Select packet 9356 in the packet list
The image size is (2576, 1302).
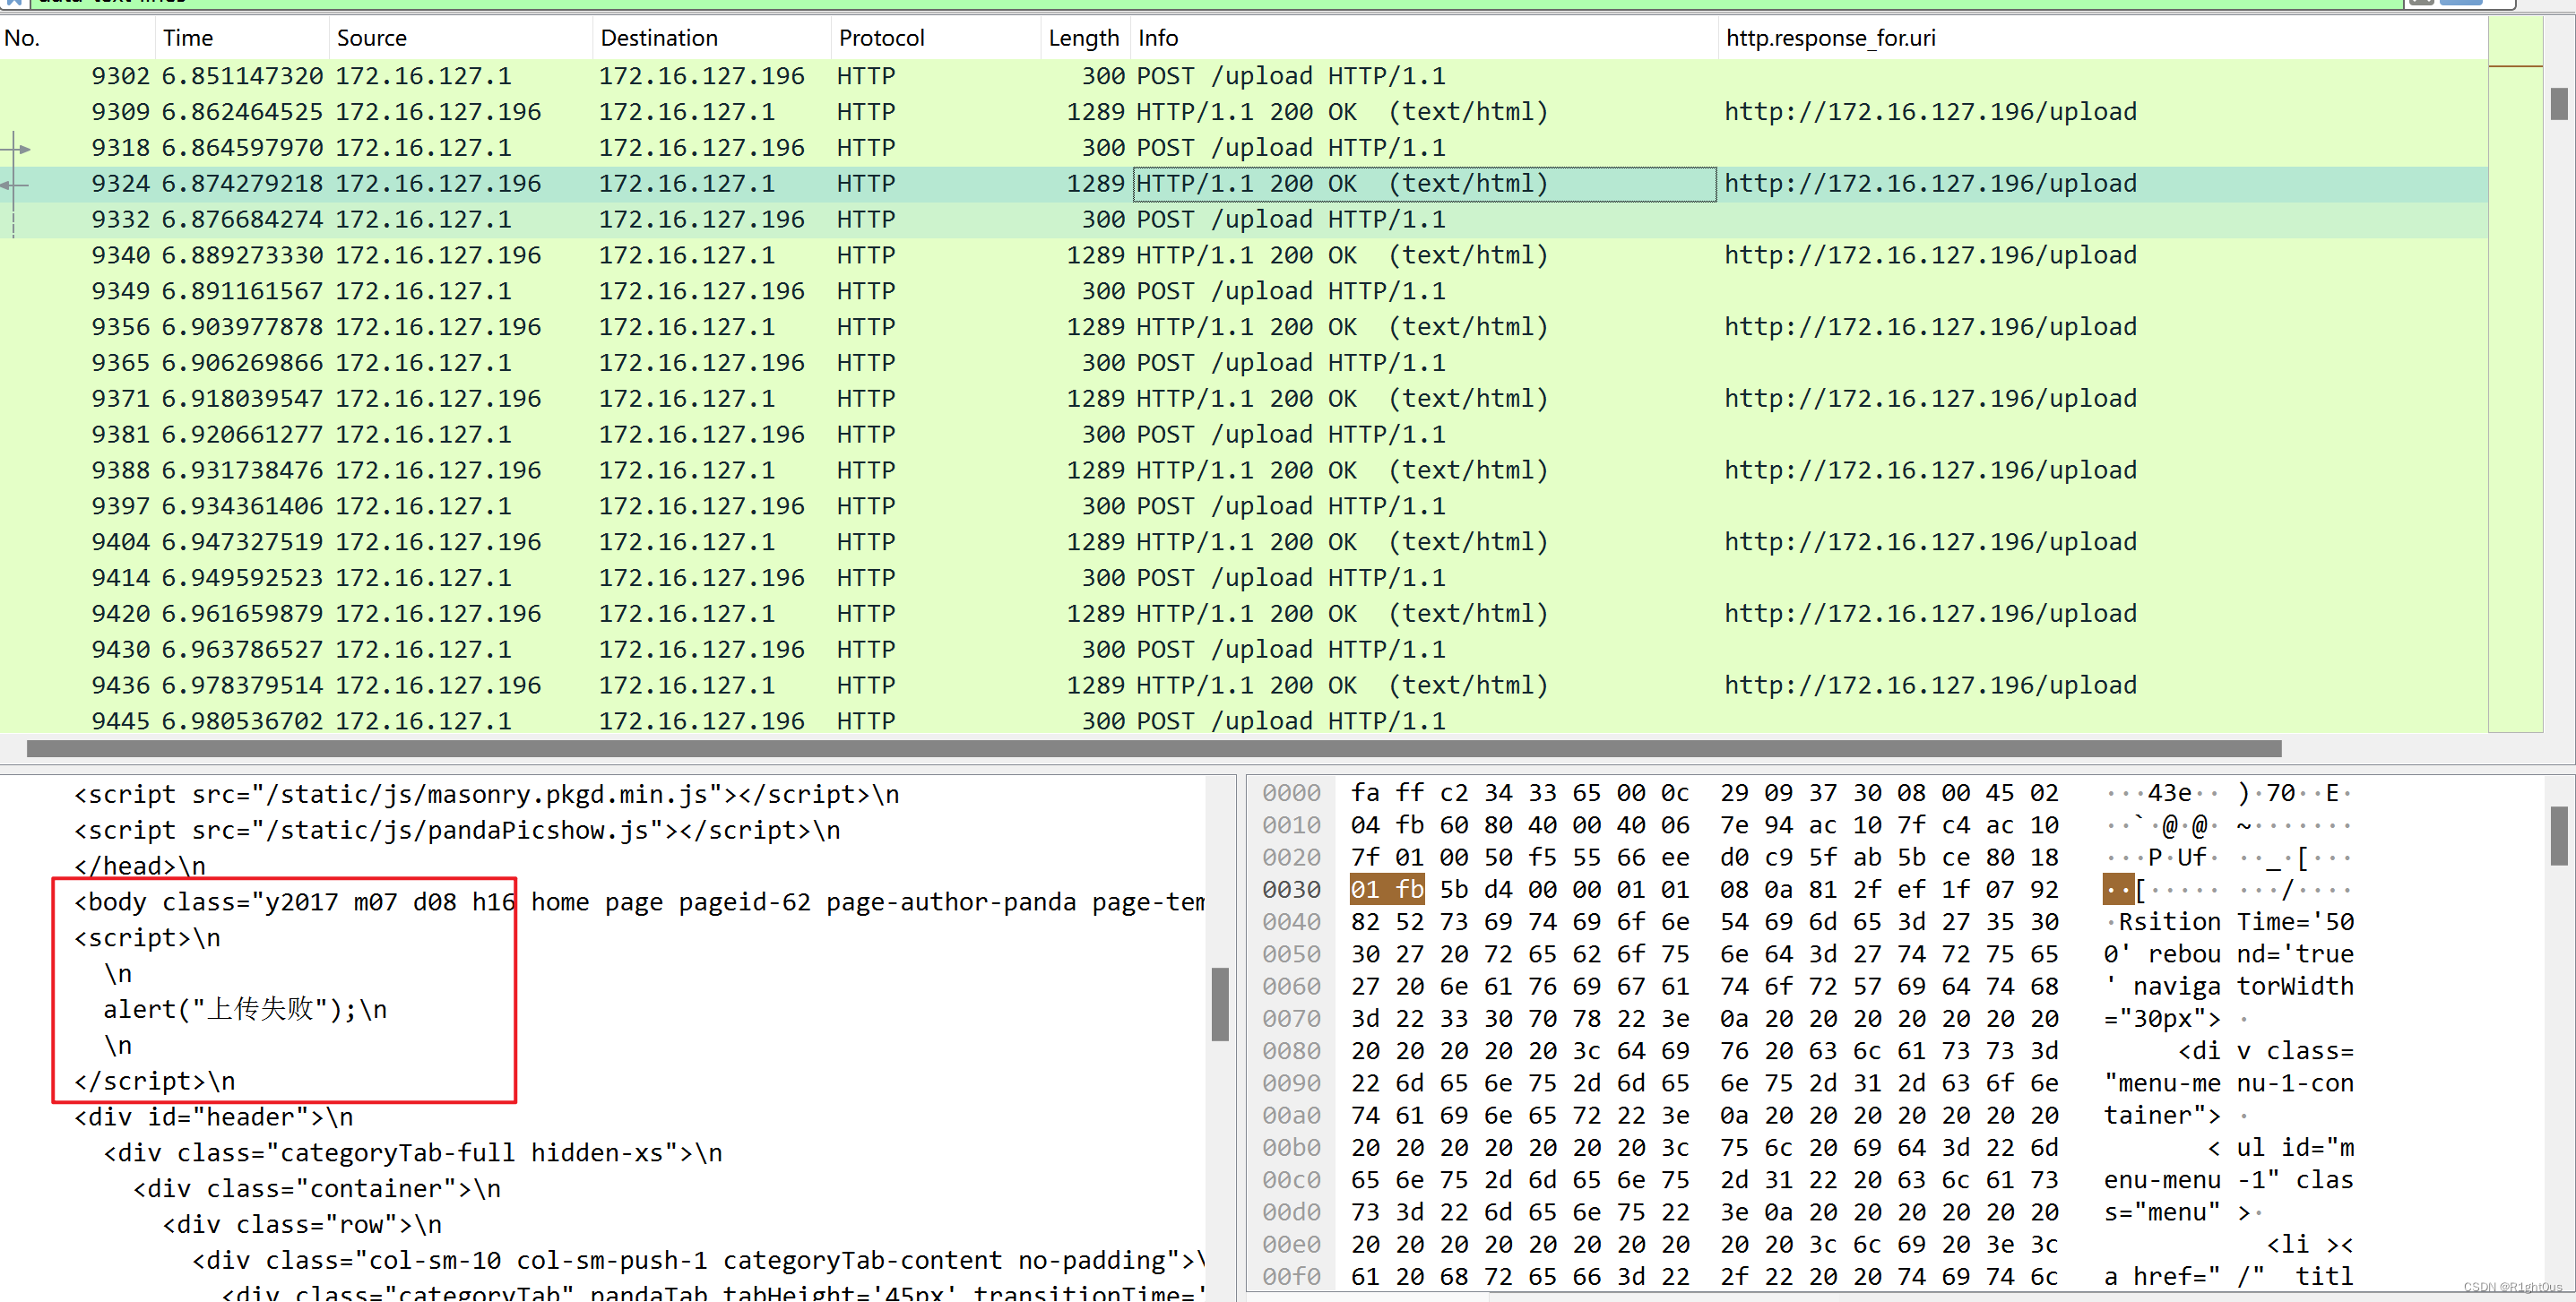tap(1243, 328)
